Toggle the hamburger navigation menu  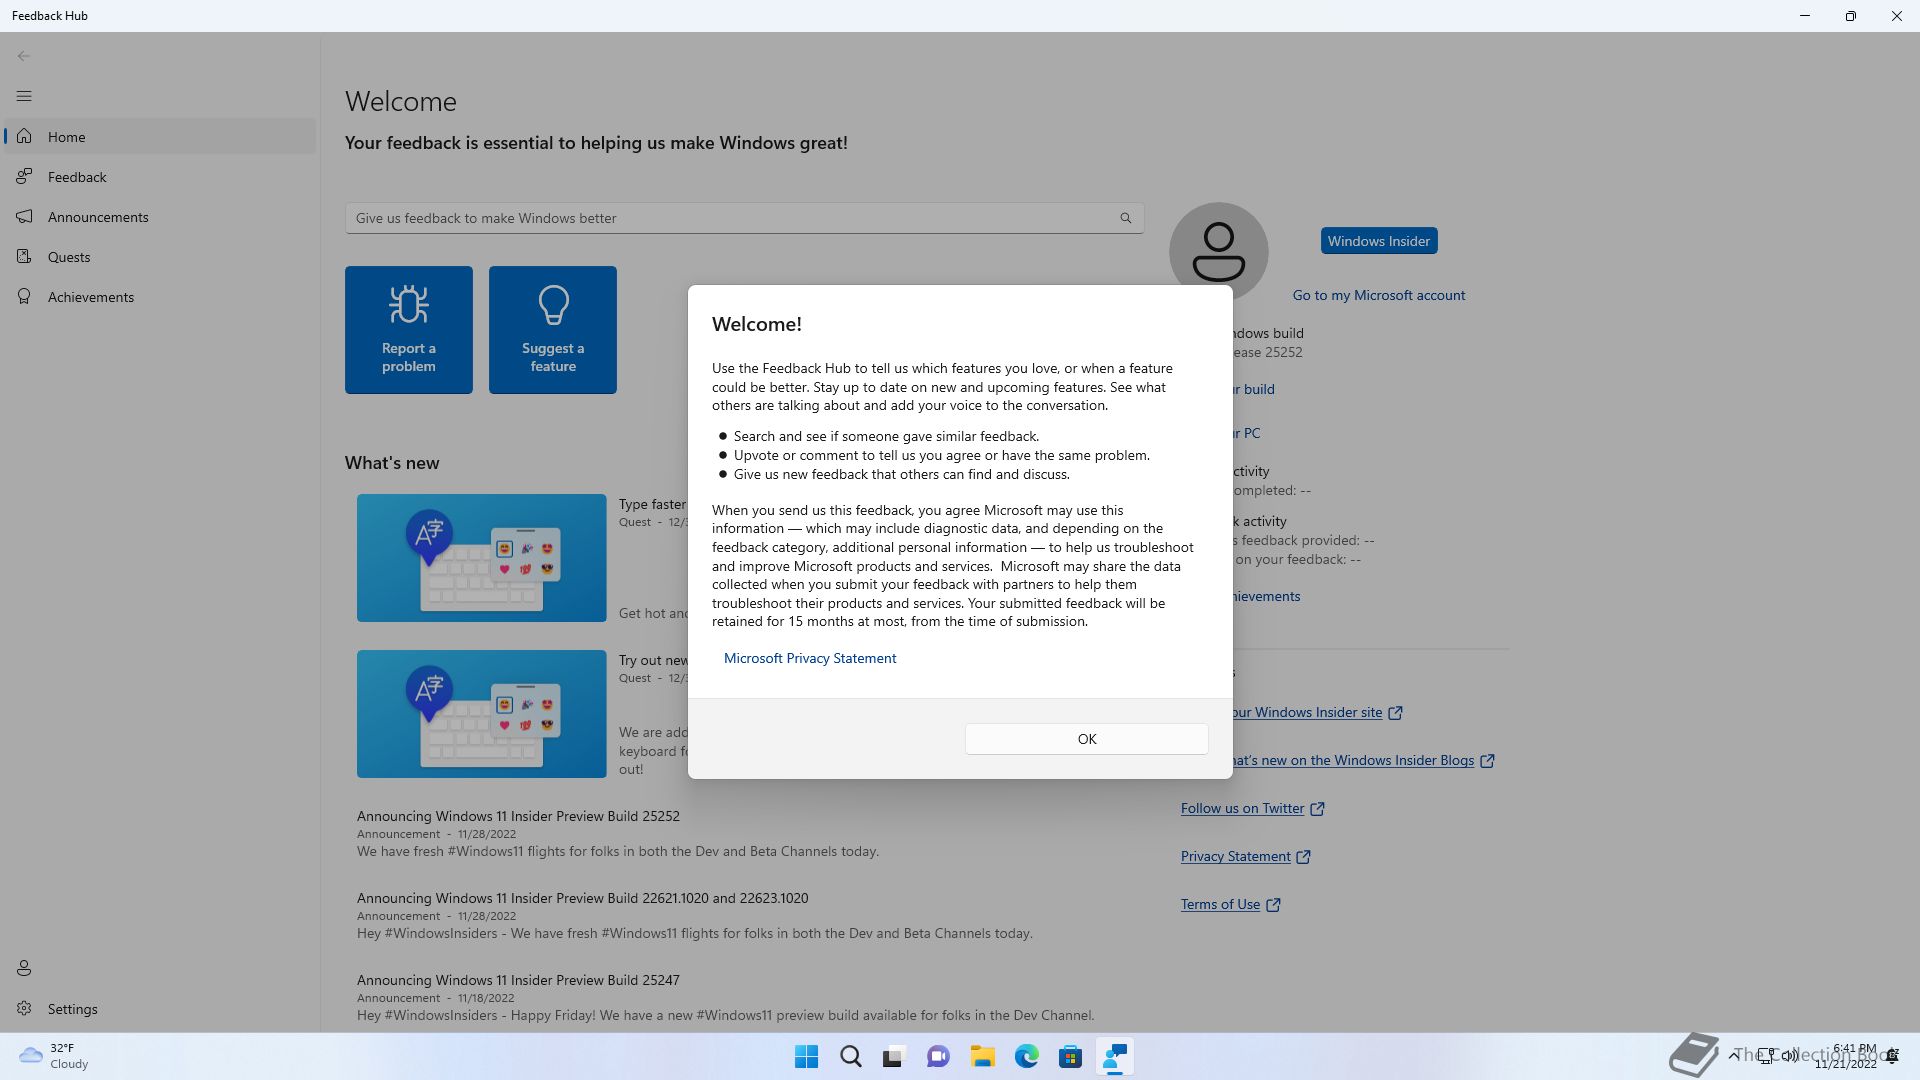coord(24,96)
